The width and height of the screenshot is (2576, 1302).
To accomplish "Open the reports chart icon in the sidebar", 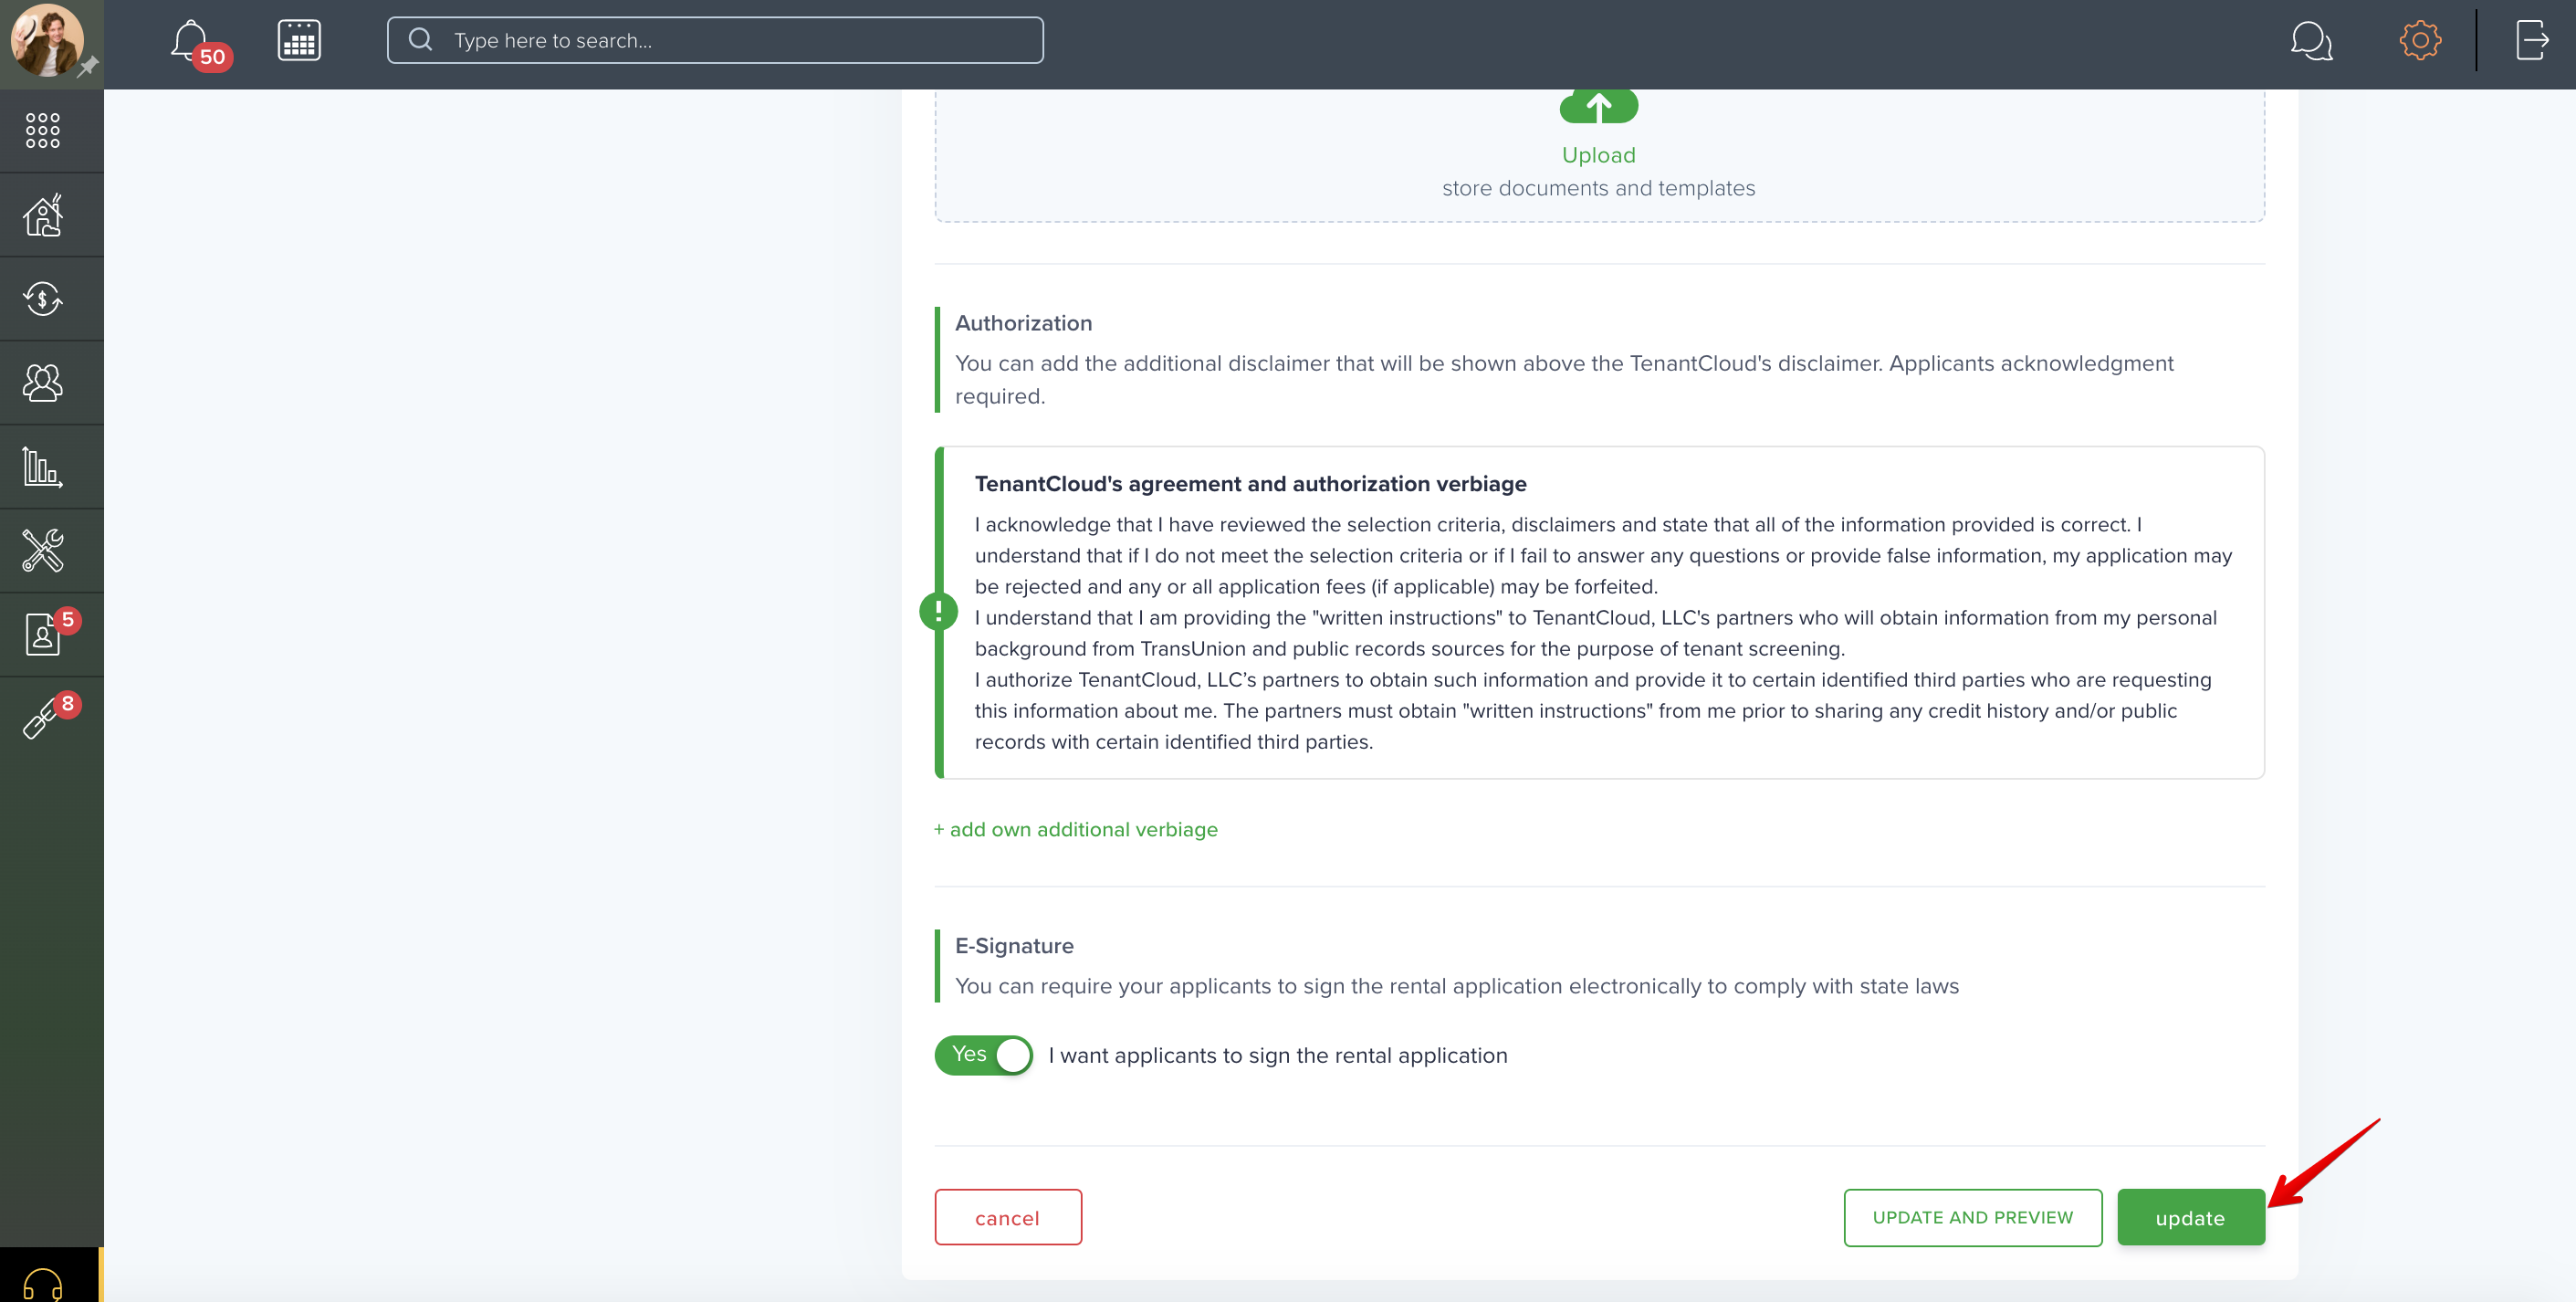I will click(43, 467).
